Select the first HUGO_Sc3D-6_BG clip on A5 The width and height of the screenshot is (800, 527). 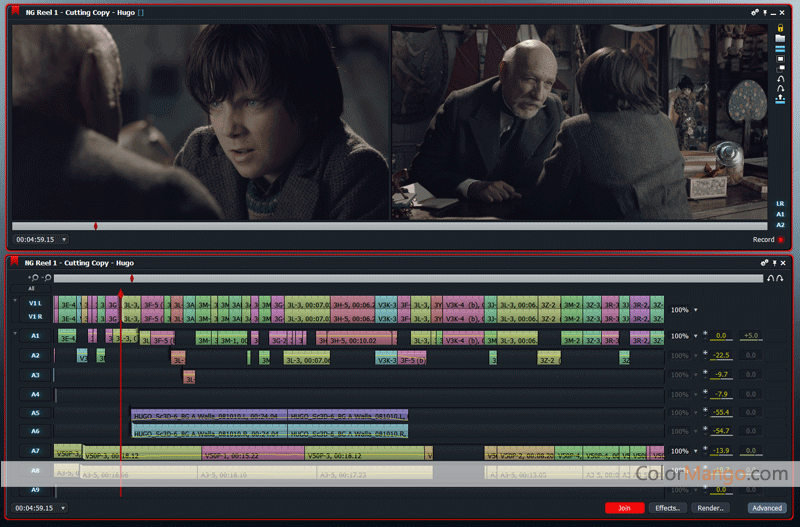click(209, 415)
